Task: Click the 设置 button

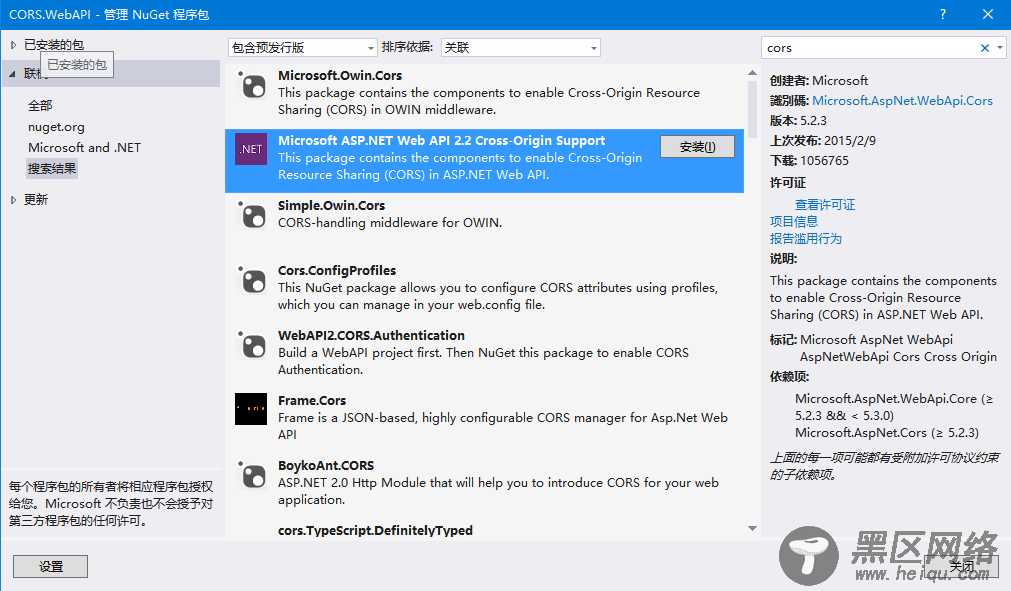Action: pyautogui.click(x=50, y=567)
